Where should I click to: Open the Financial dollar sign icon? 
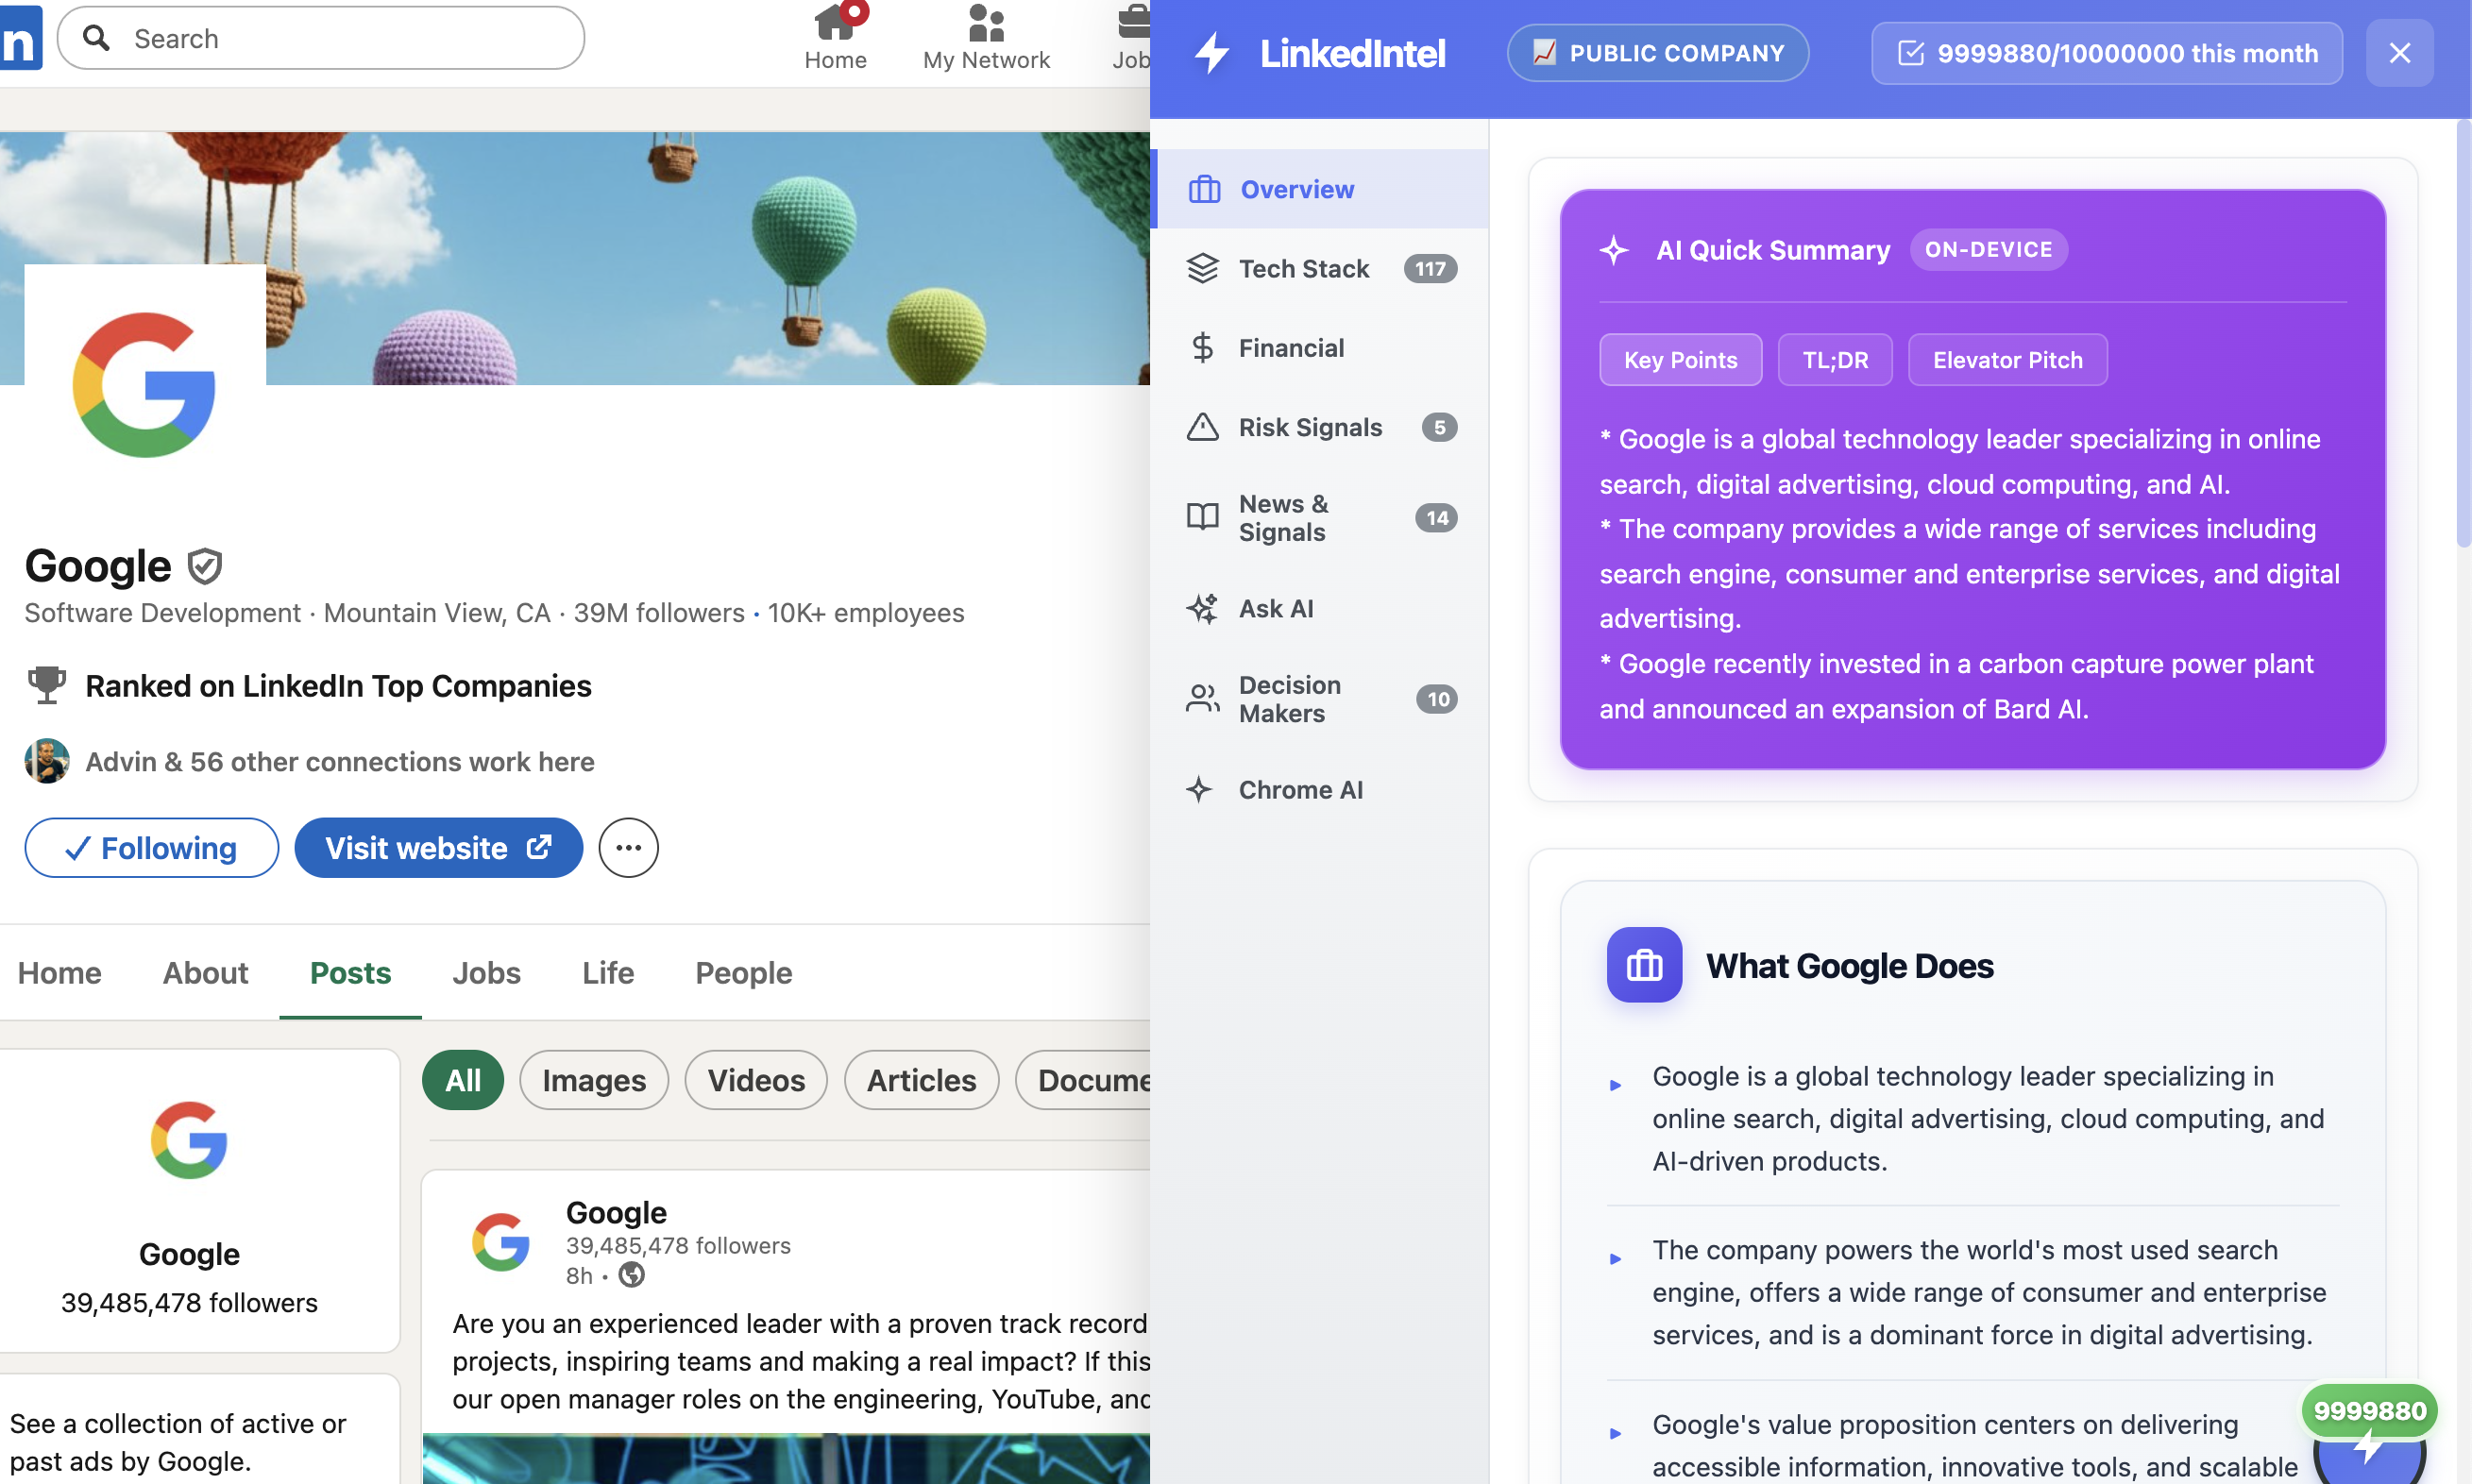[1202, 348]
